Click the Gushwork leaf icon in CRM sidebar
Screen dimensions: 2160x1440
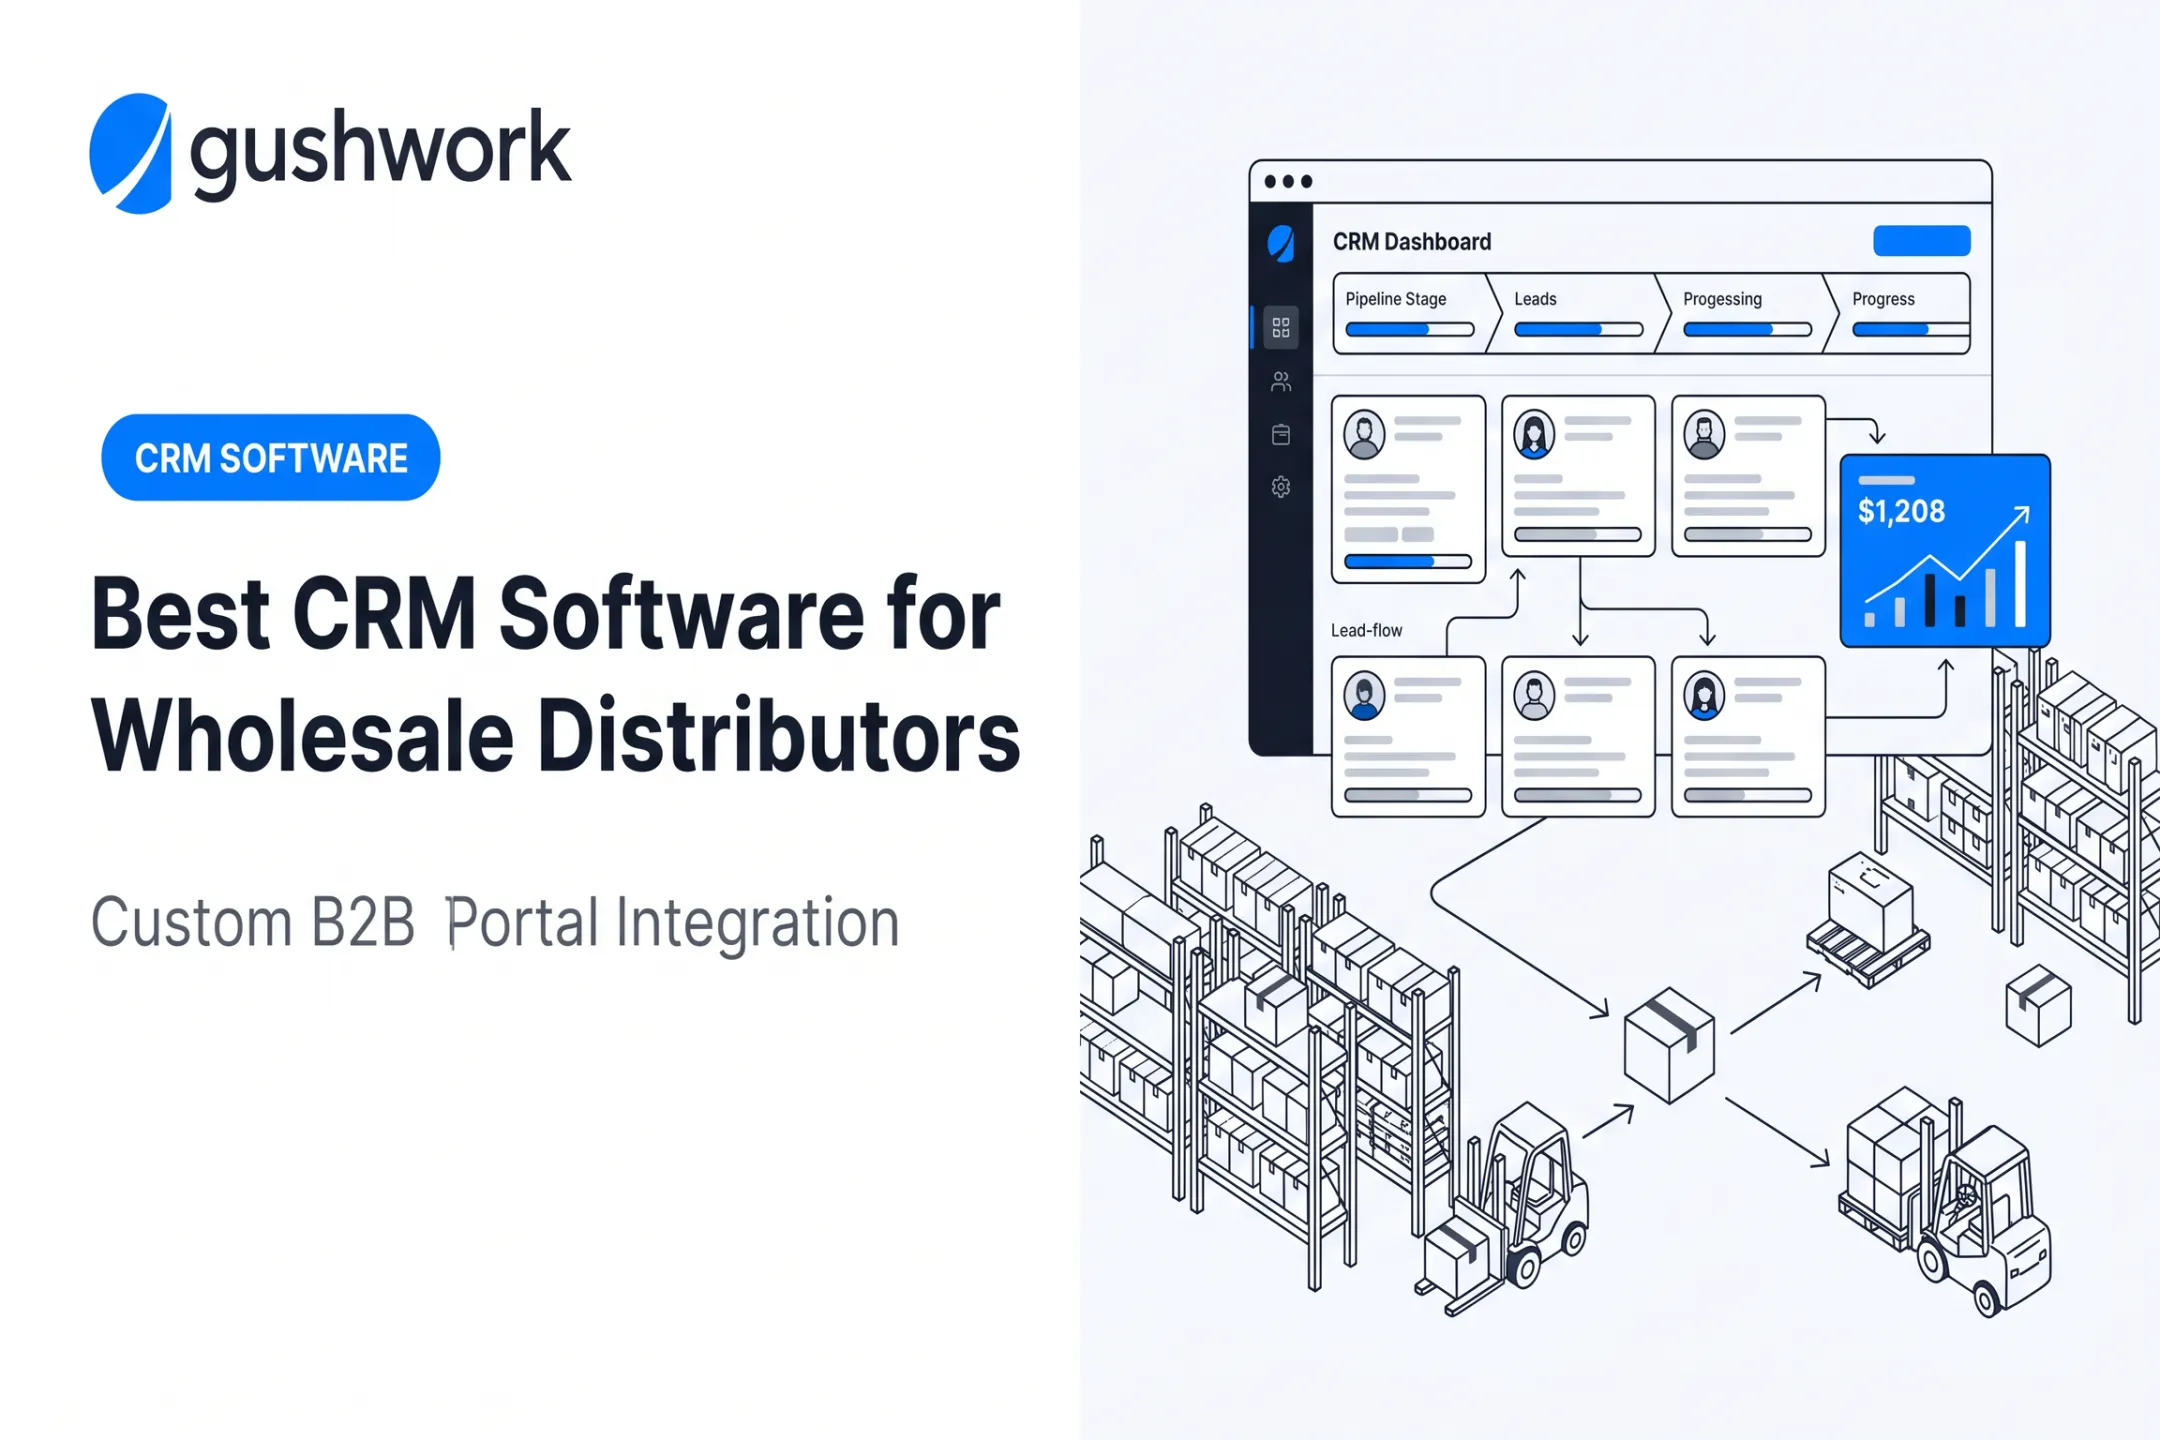(x=1281, y=243)
